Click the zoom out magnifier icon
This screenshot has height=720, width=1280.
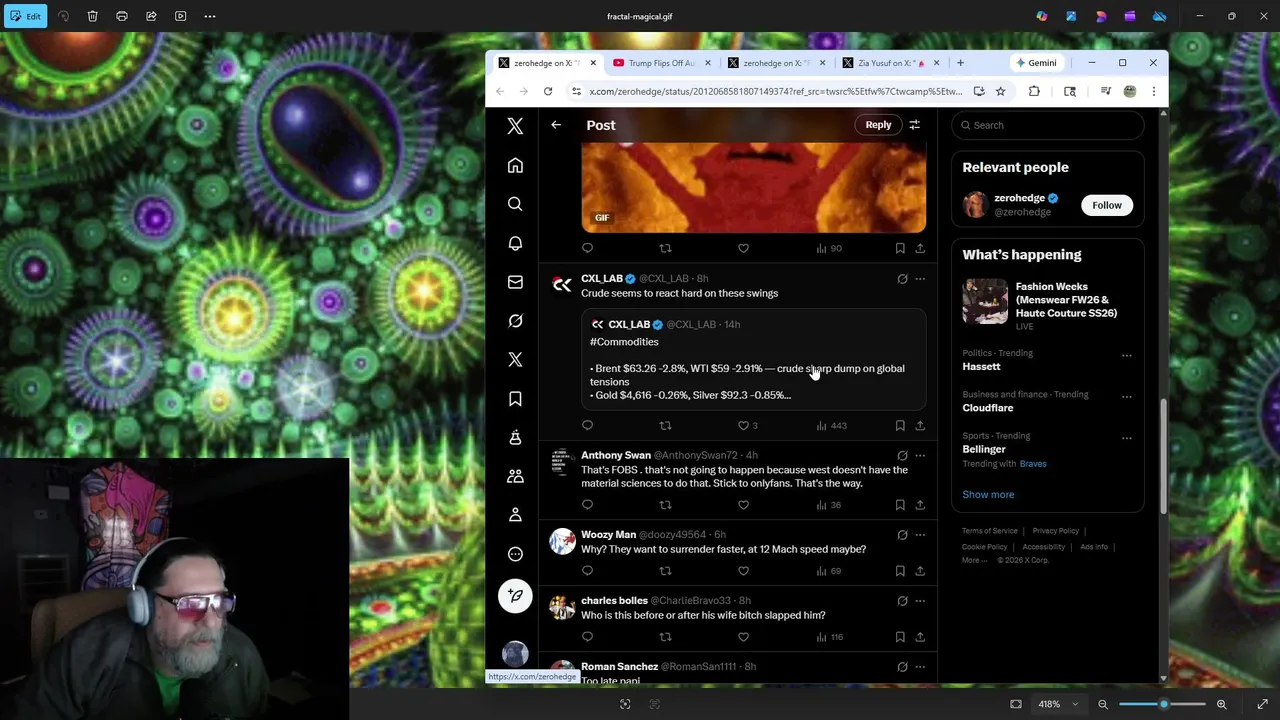click(x=1103, y=704)
